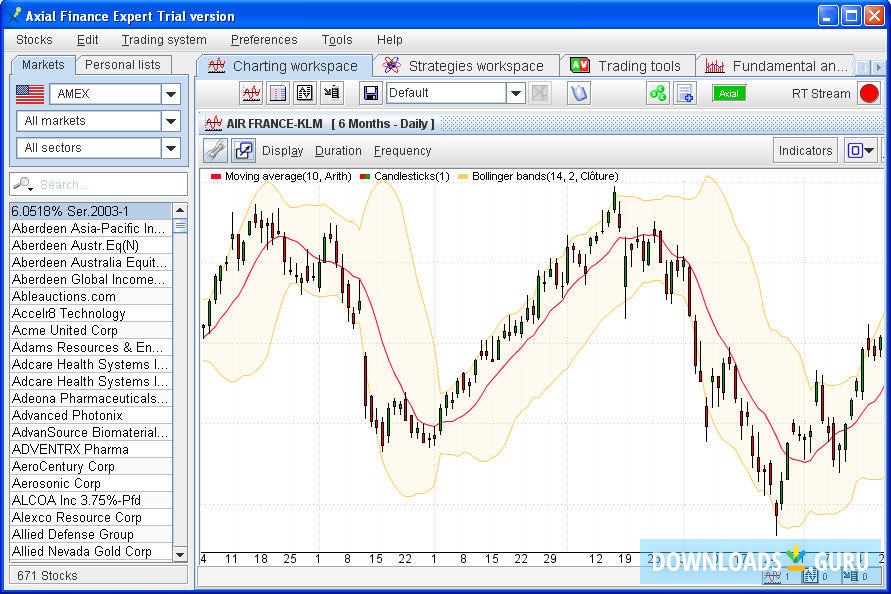The width and height of the screenshot is (891, 594).
Task: Click the table view toolbar icon
Action: tap(278, 93)
